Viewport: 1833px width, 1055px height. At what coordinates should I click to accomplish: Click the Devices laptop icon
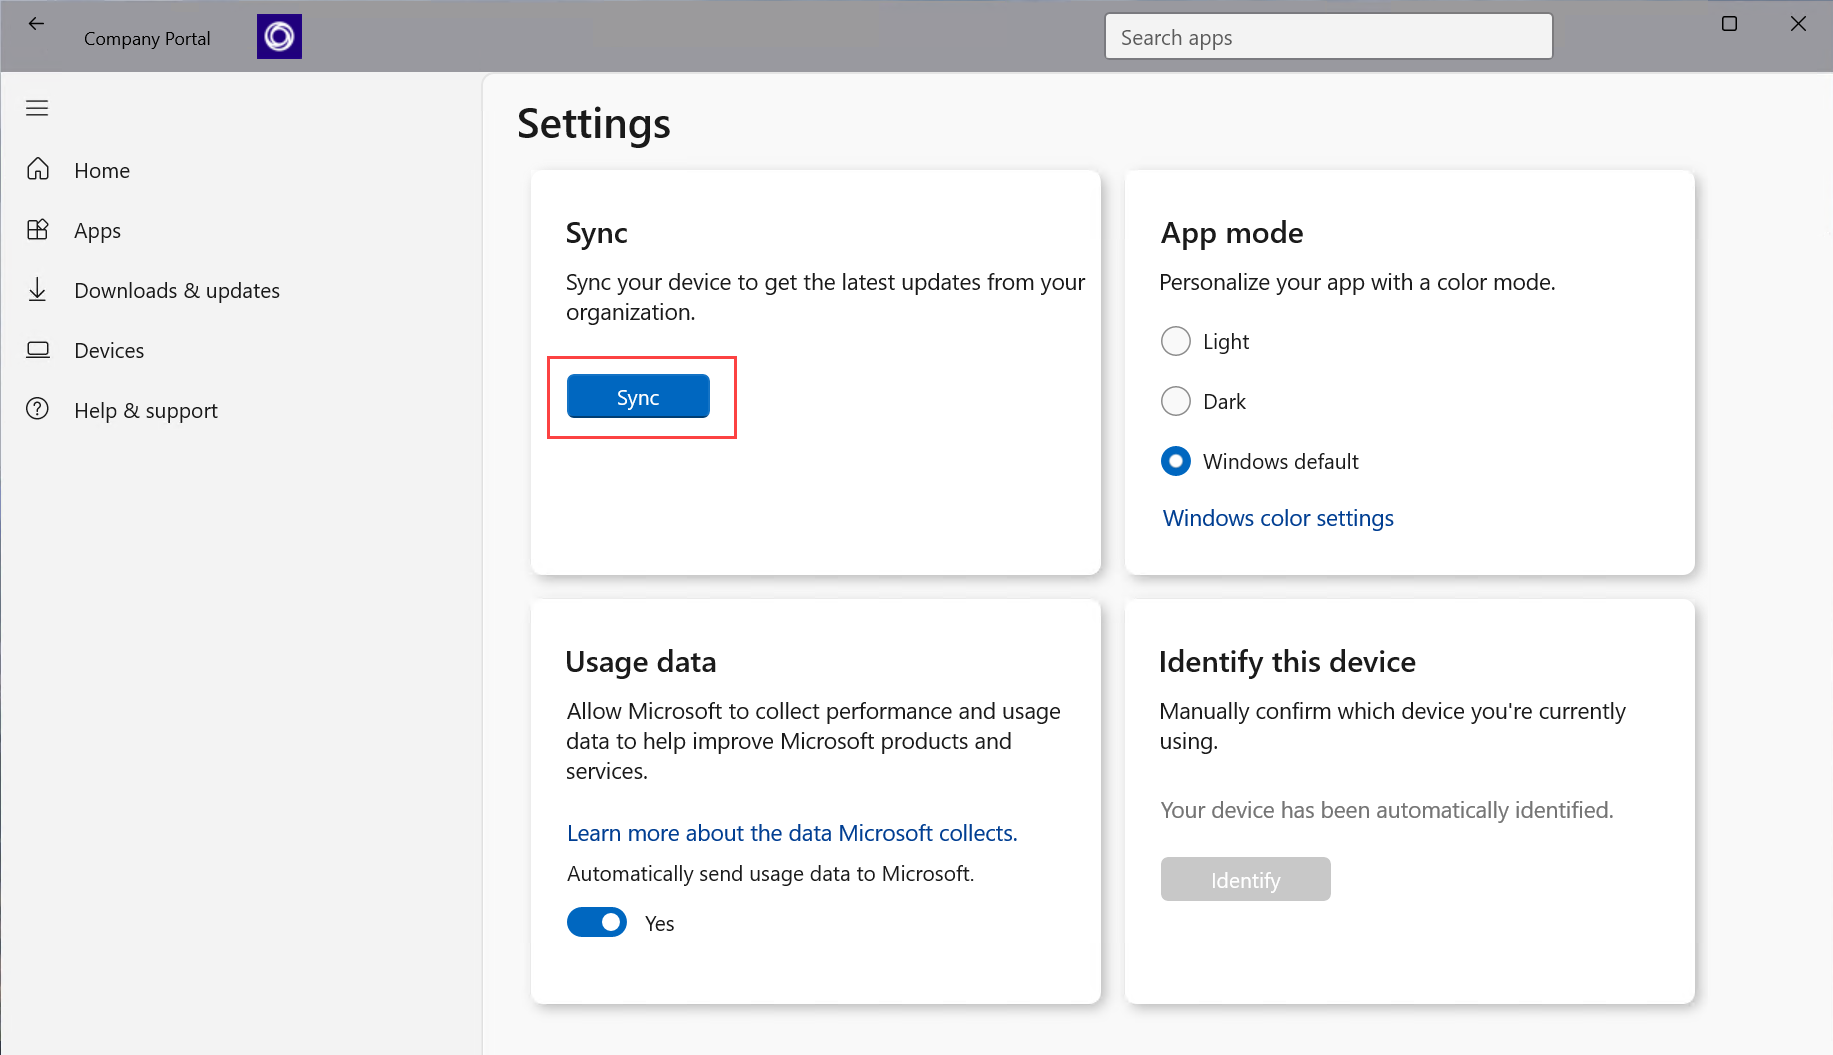coord(37,349)
